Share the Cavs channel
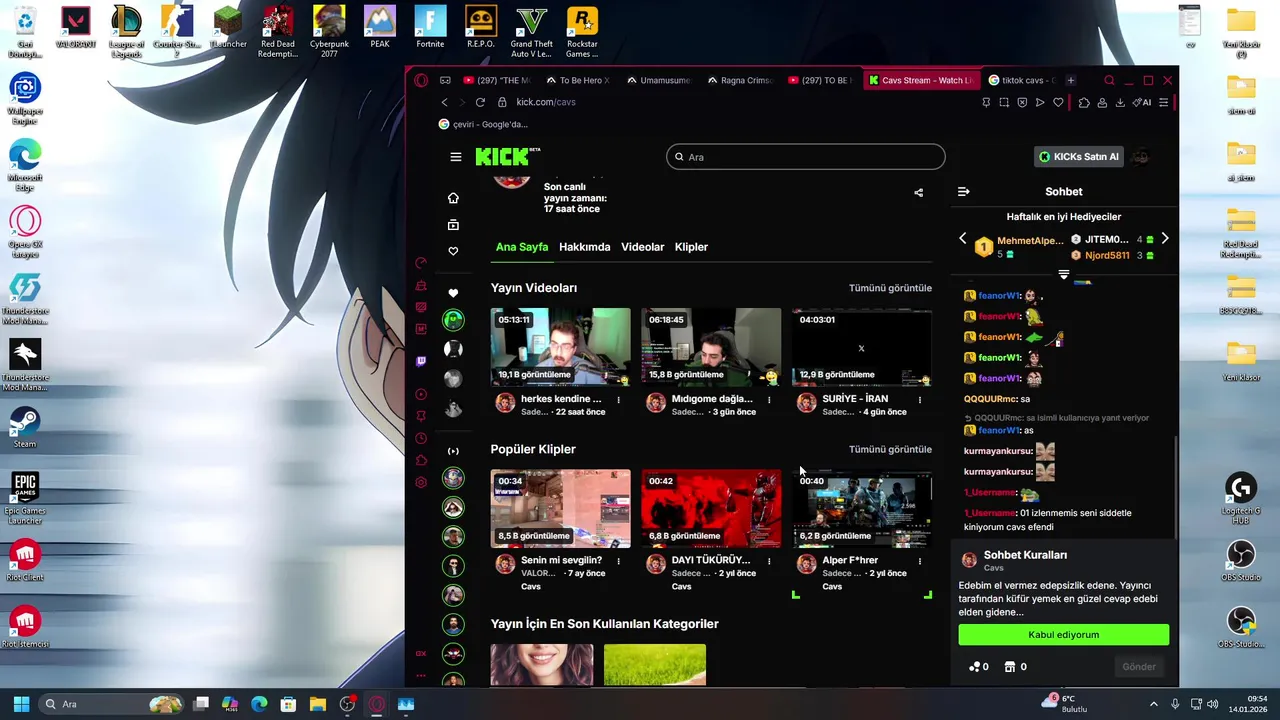This screenshot has height=720, width=1280. pyautogui.click(x=918, y=193)
